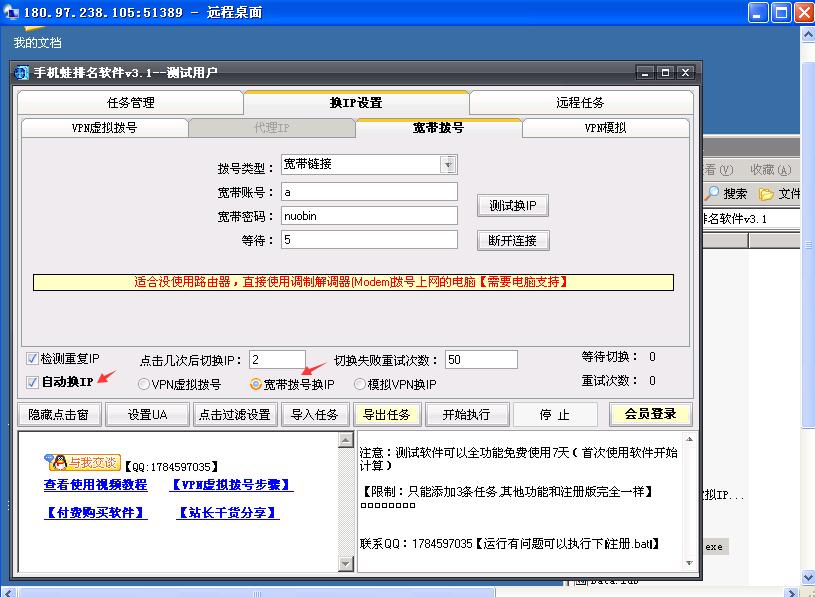This screenshot has width=815, height=597.
Task: Open the 查看使用视频教程 link
Action: click(95, 485)
